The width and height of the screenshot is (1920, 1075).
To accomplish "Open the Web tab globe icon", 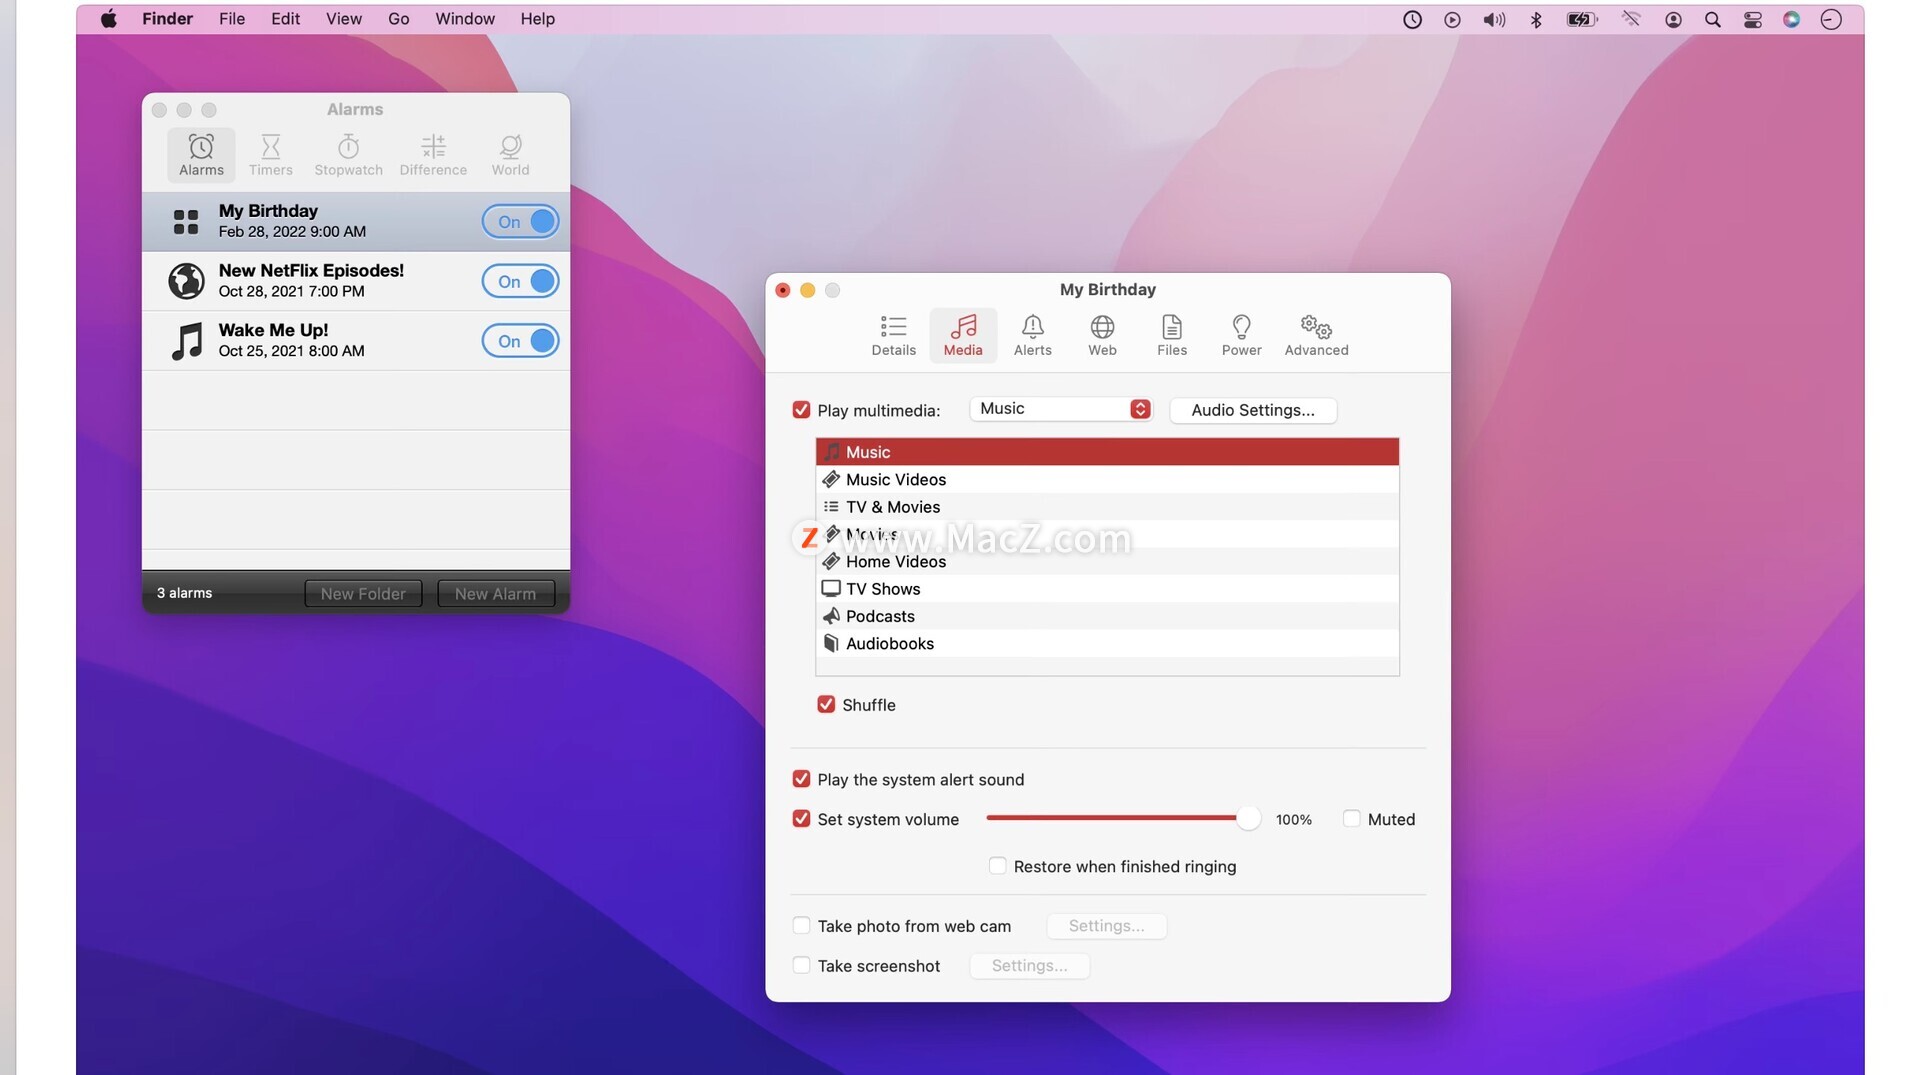I will point(1102,335).
